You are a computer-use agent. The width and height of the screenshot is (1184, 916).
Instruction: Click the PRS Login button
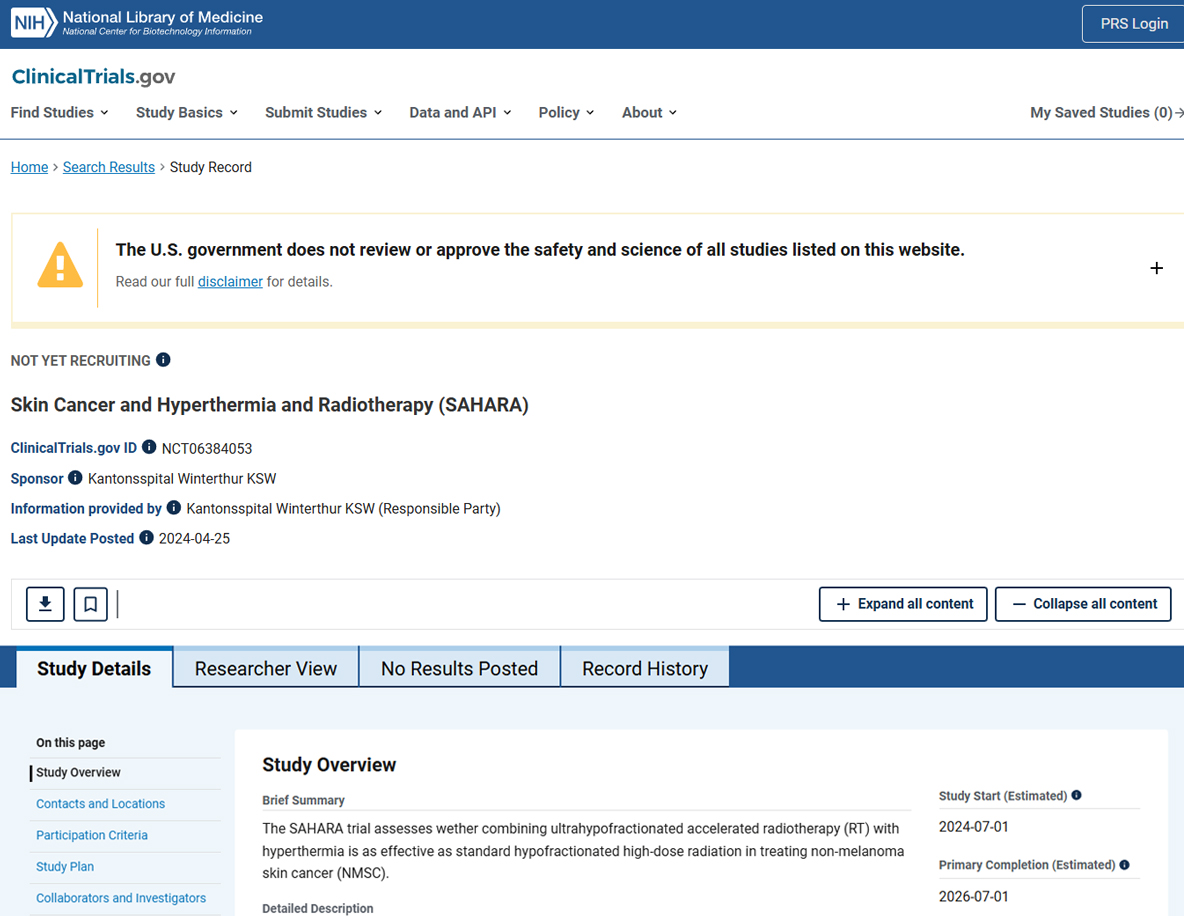coord(1133,24)
